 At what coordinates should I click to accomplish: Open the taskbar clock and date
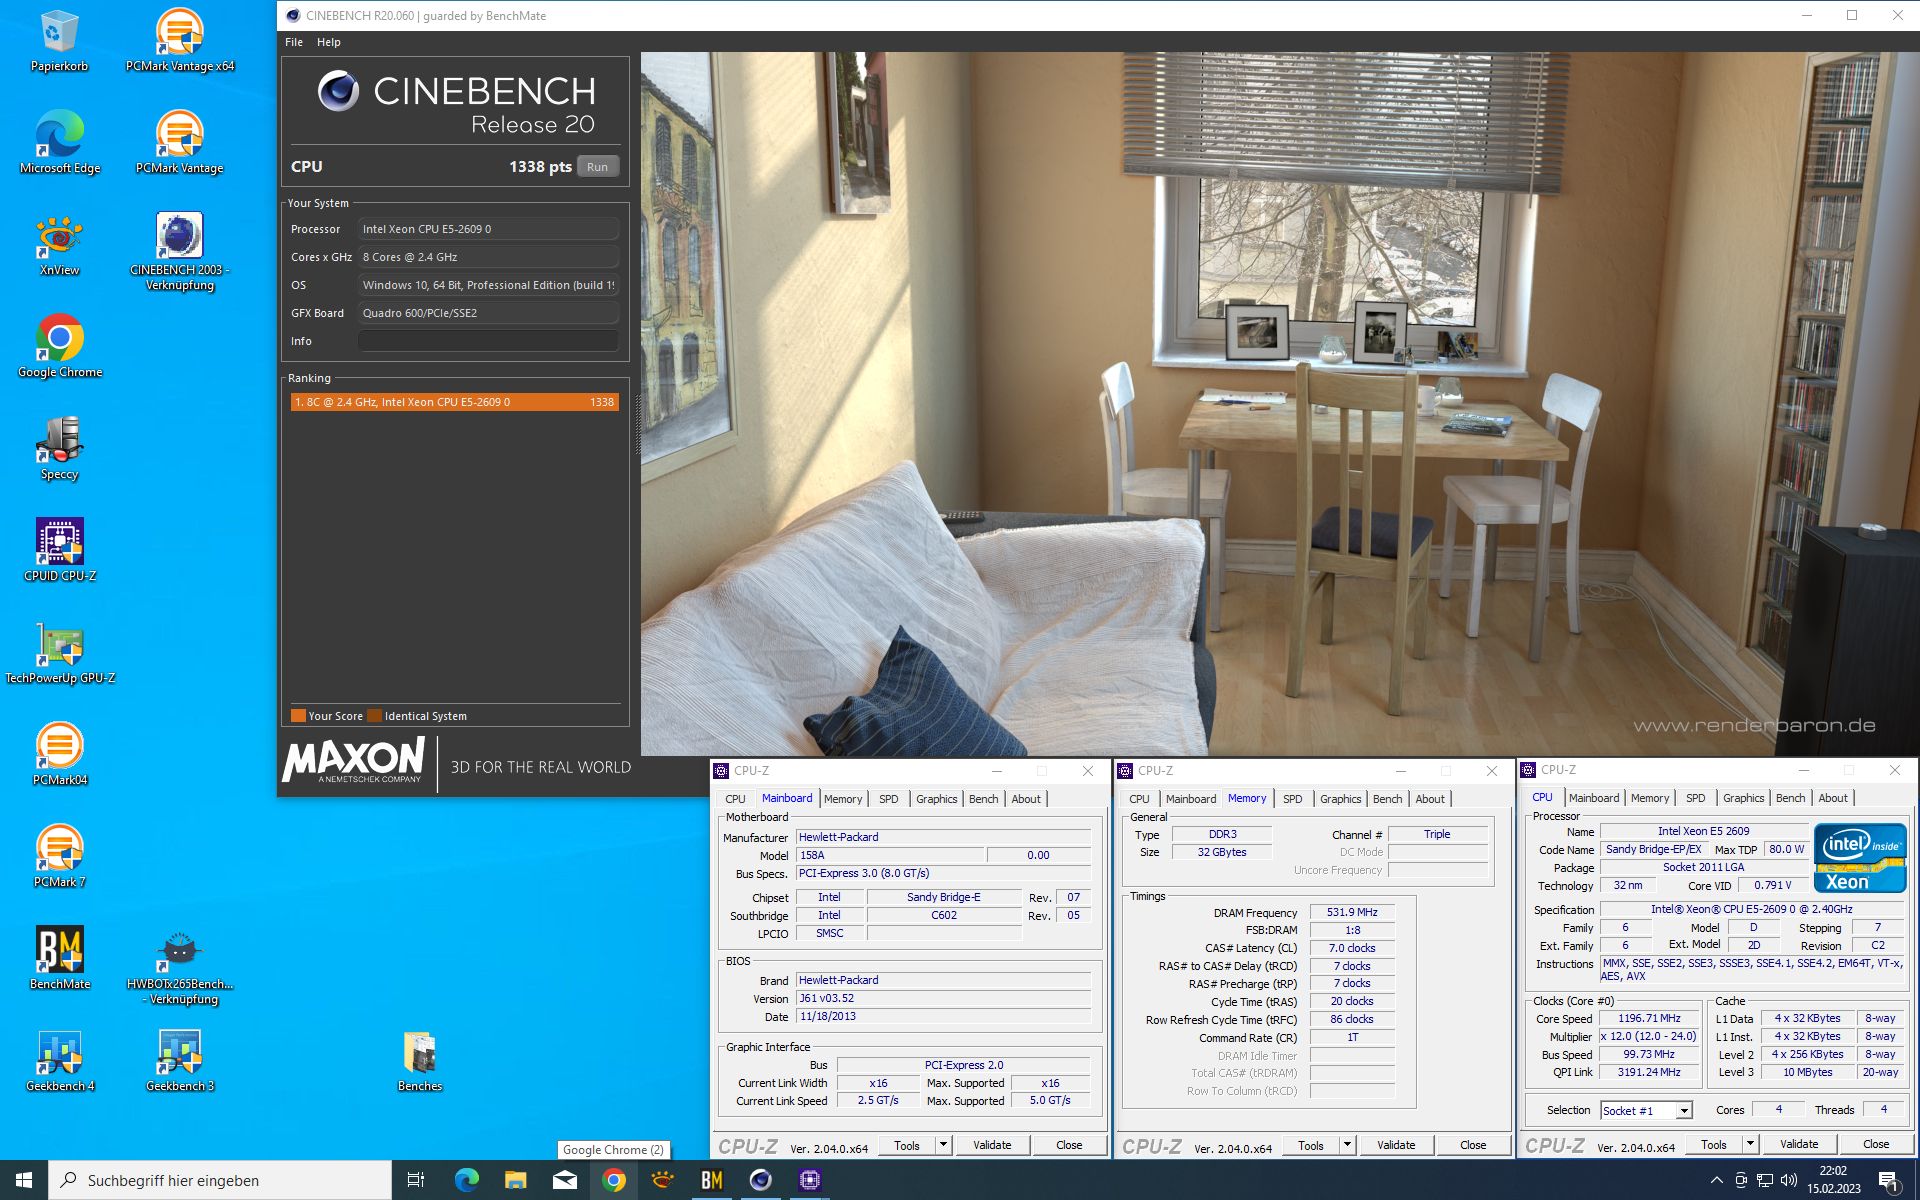pos(1833,1180)
